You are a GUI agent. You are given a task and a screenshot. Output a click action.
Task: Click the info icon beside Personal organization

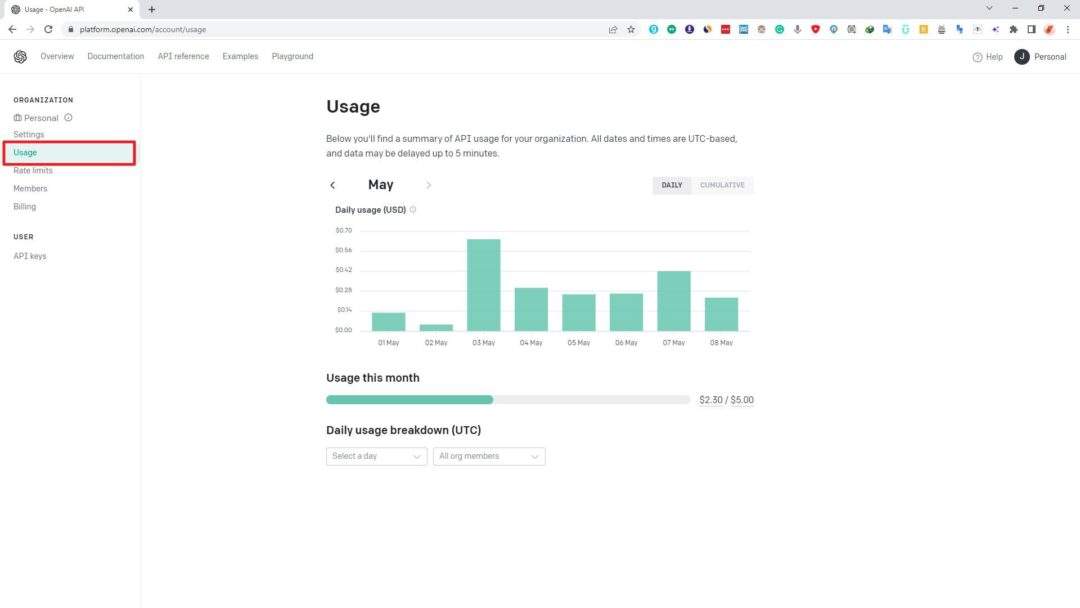pyautogui.click(x=68, y=118)
